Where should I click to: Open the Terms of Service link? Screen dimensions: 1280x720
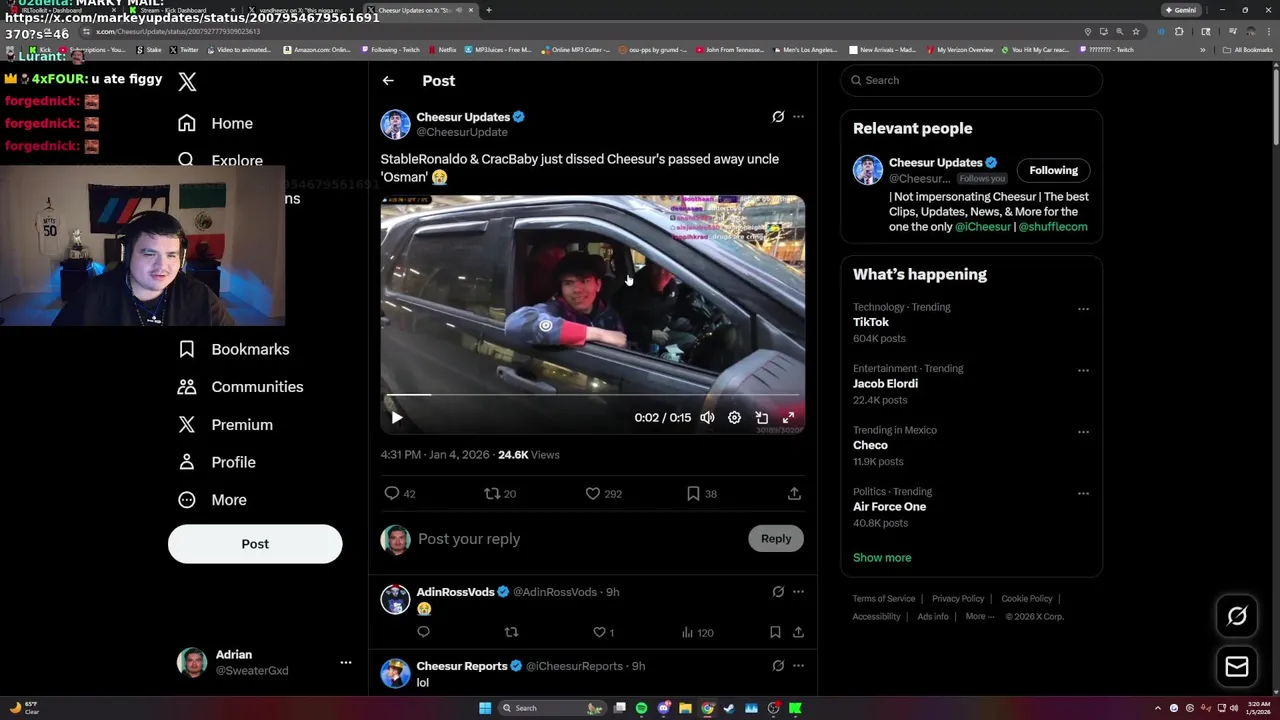coord(884,599)
